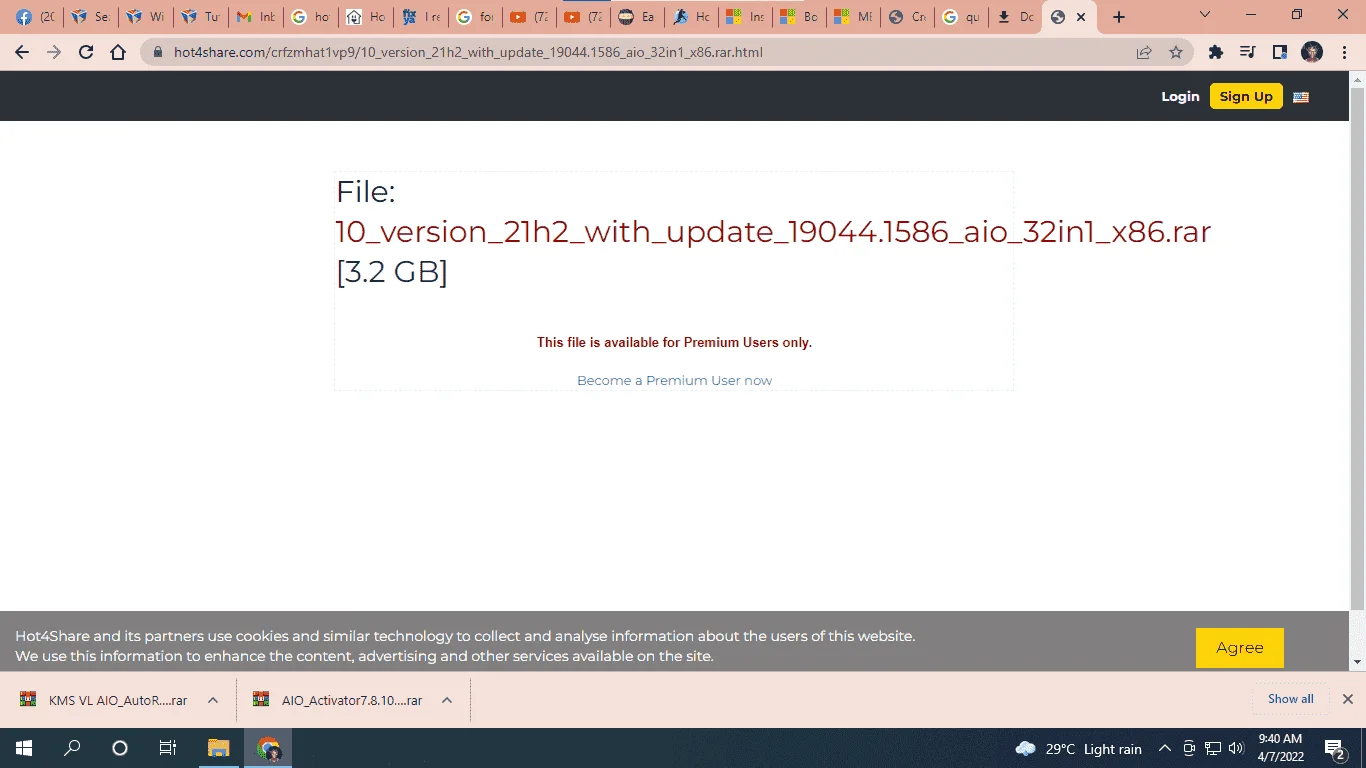Switch to the 'Cr' globe tab

coord(907,17)
